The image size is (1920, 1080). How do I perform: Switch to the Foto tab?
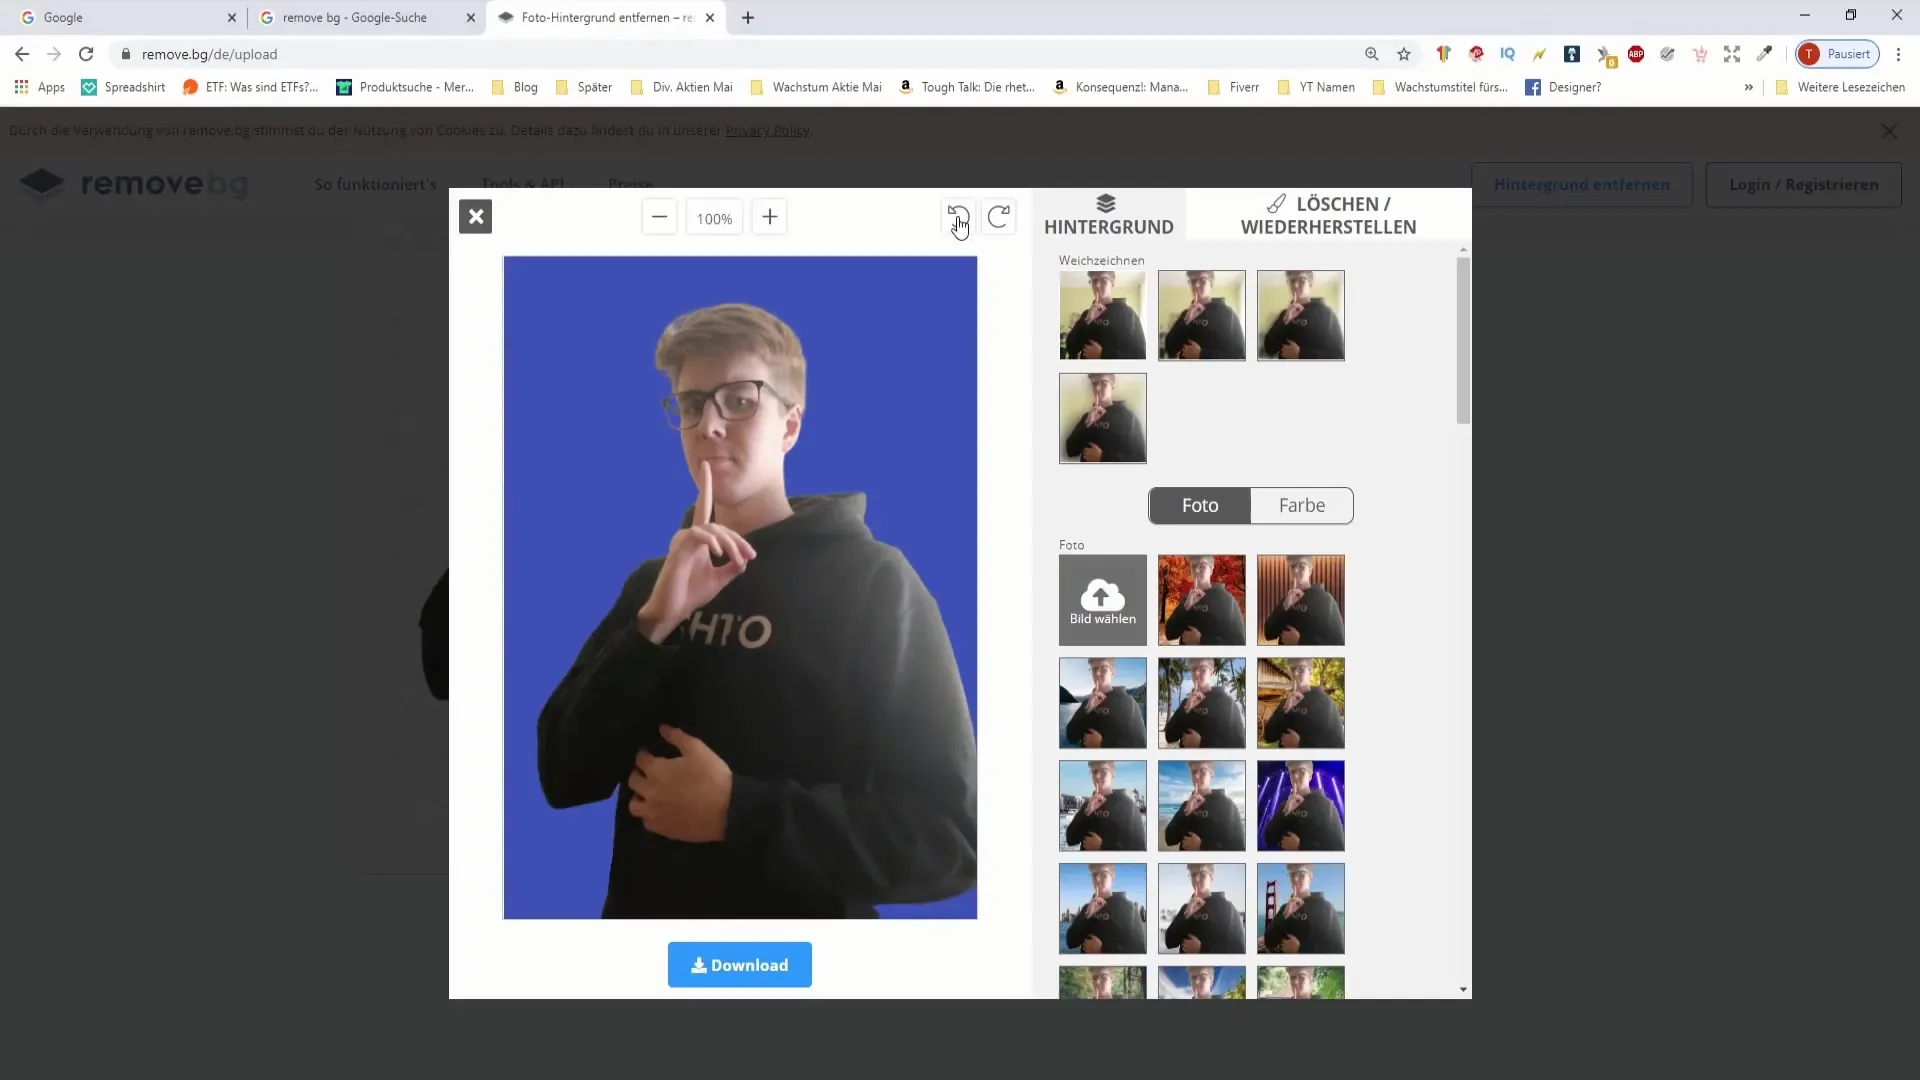coord(1200,505)
